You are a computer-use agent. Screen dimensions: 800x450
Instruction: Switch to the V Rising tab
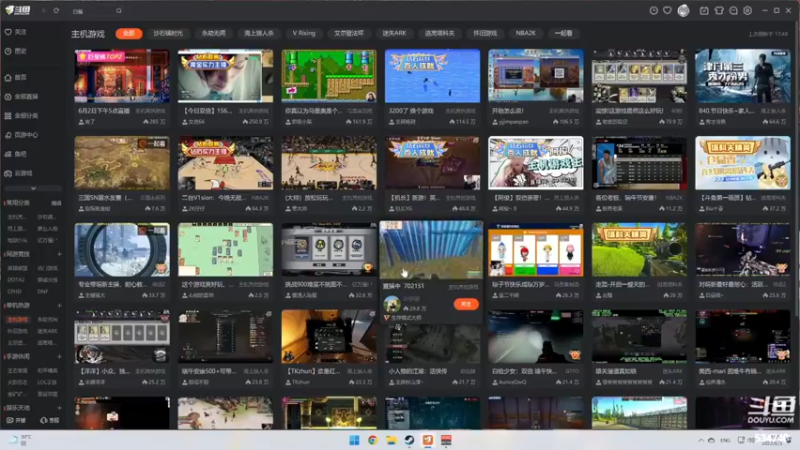click(304, 33)
